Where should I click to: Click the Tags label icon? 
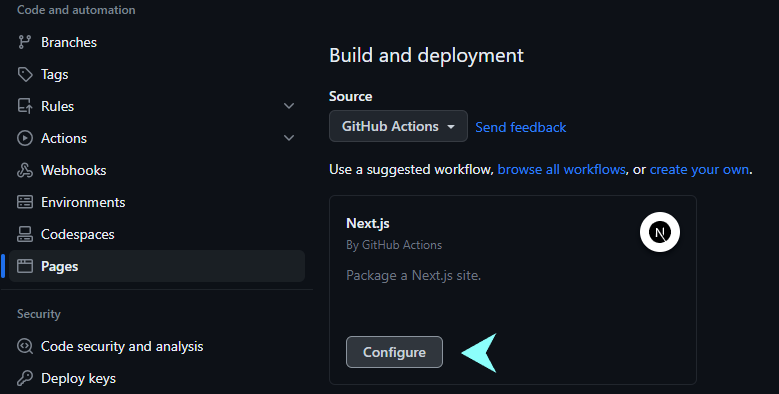25,75
